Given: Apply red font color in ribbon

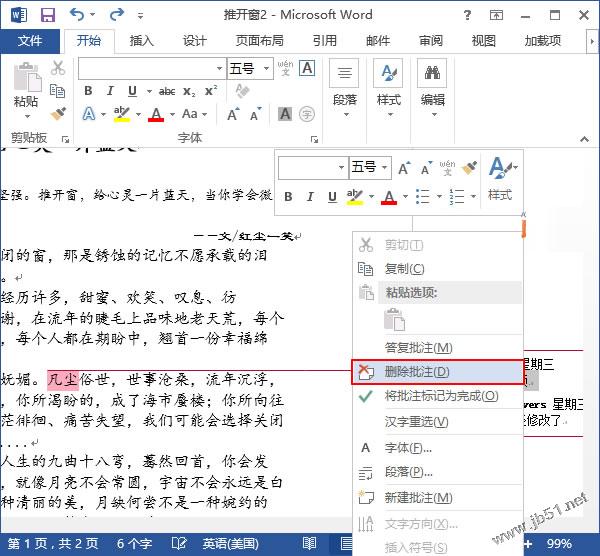Looking at the screenshot, I should tap(156, 114).
